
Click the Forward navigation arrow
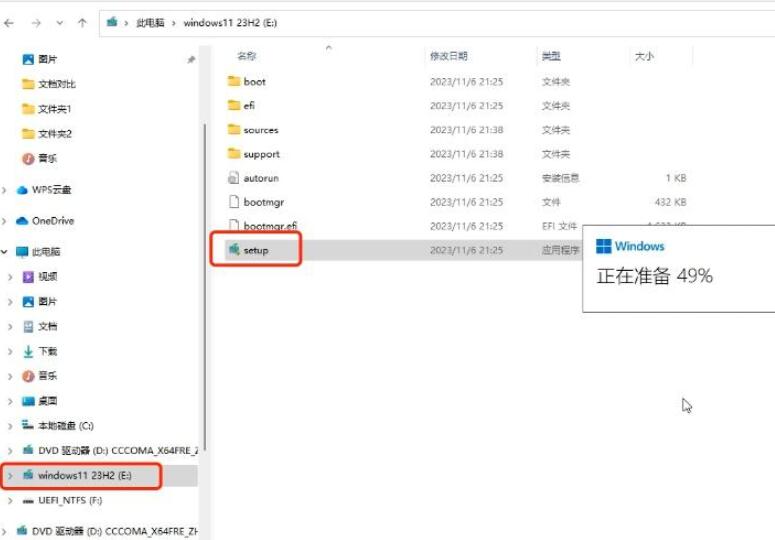36,23
